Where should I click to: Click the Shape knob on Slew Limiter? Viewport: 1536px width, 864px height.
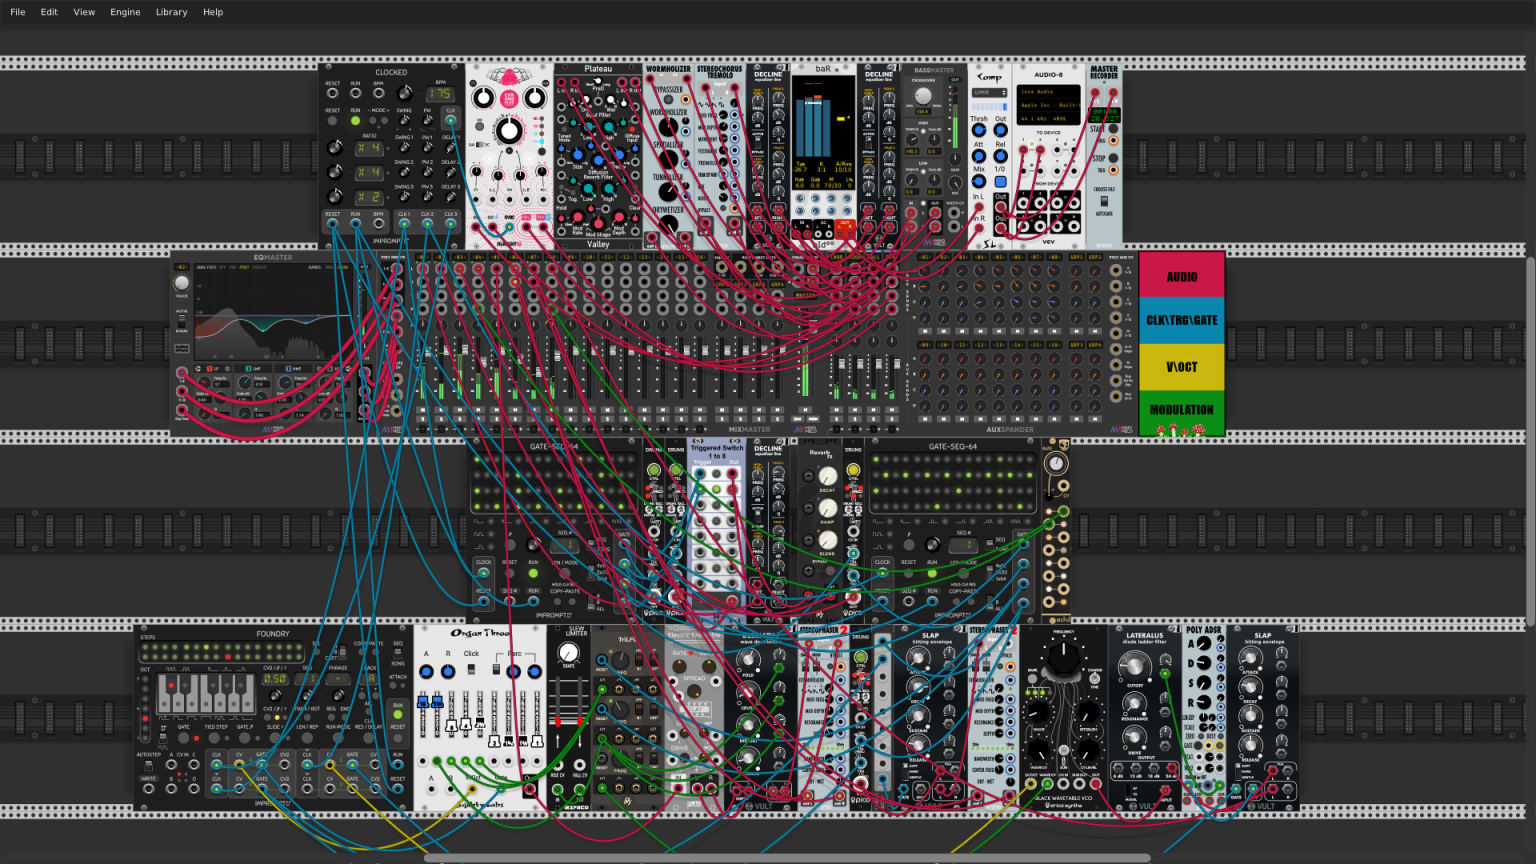coord(568,653)
